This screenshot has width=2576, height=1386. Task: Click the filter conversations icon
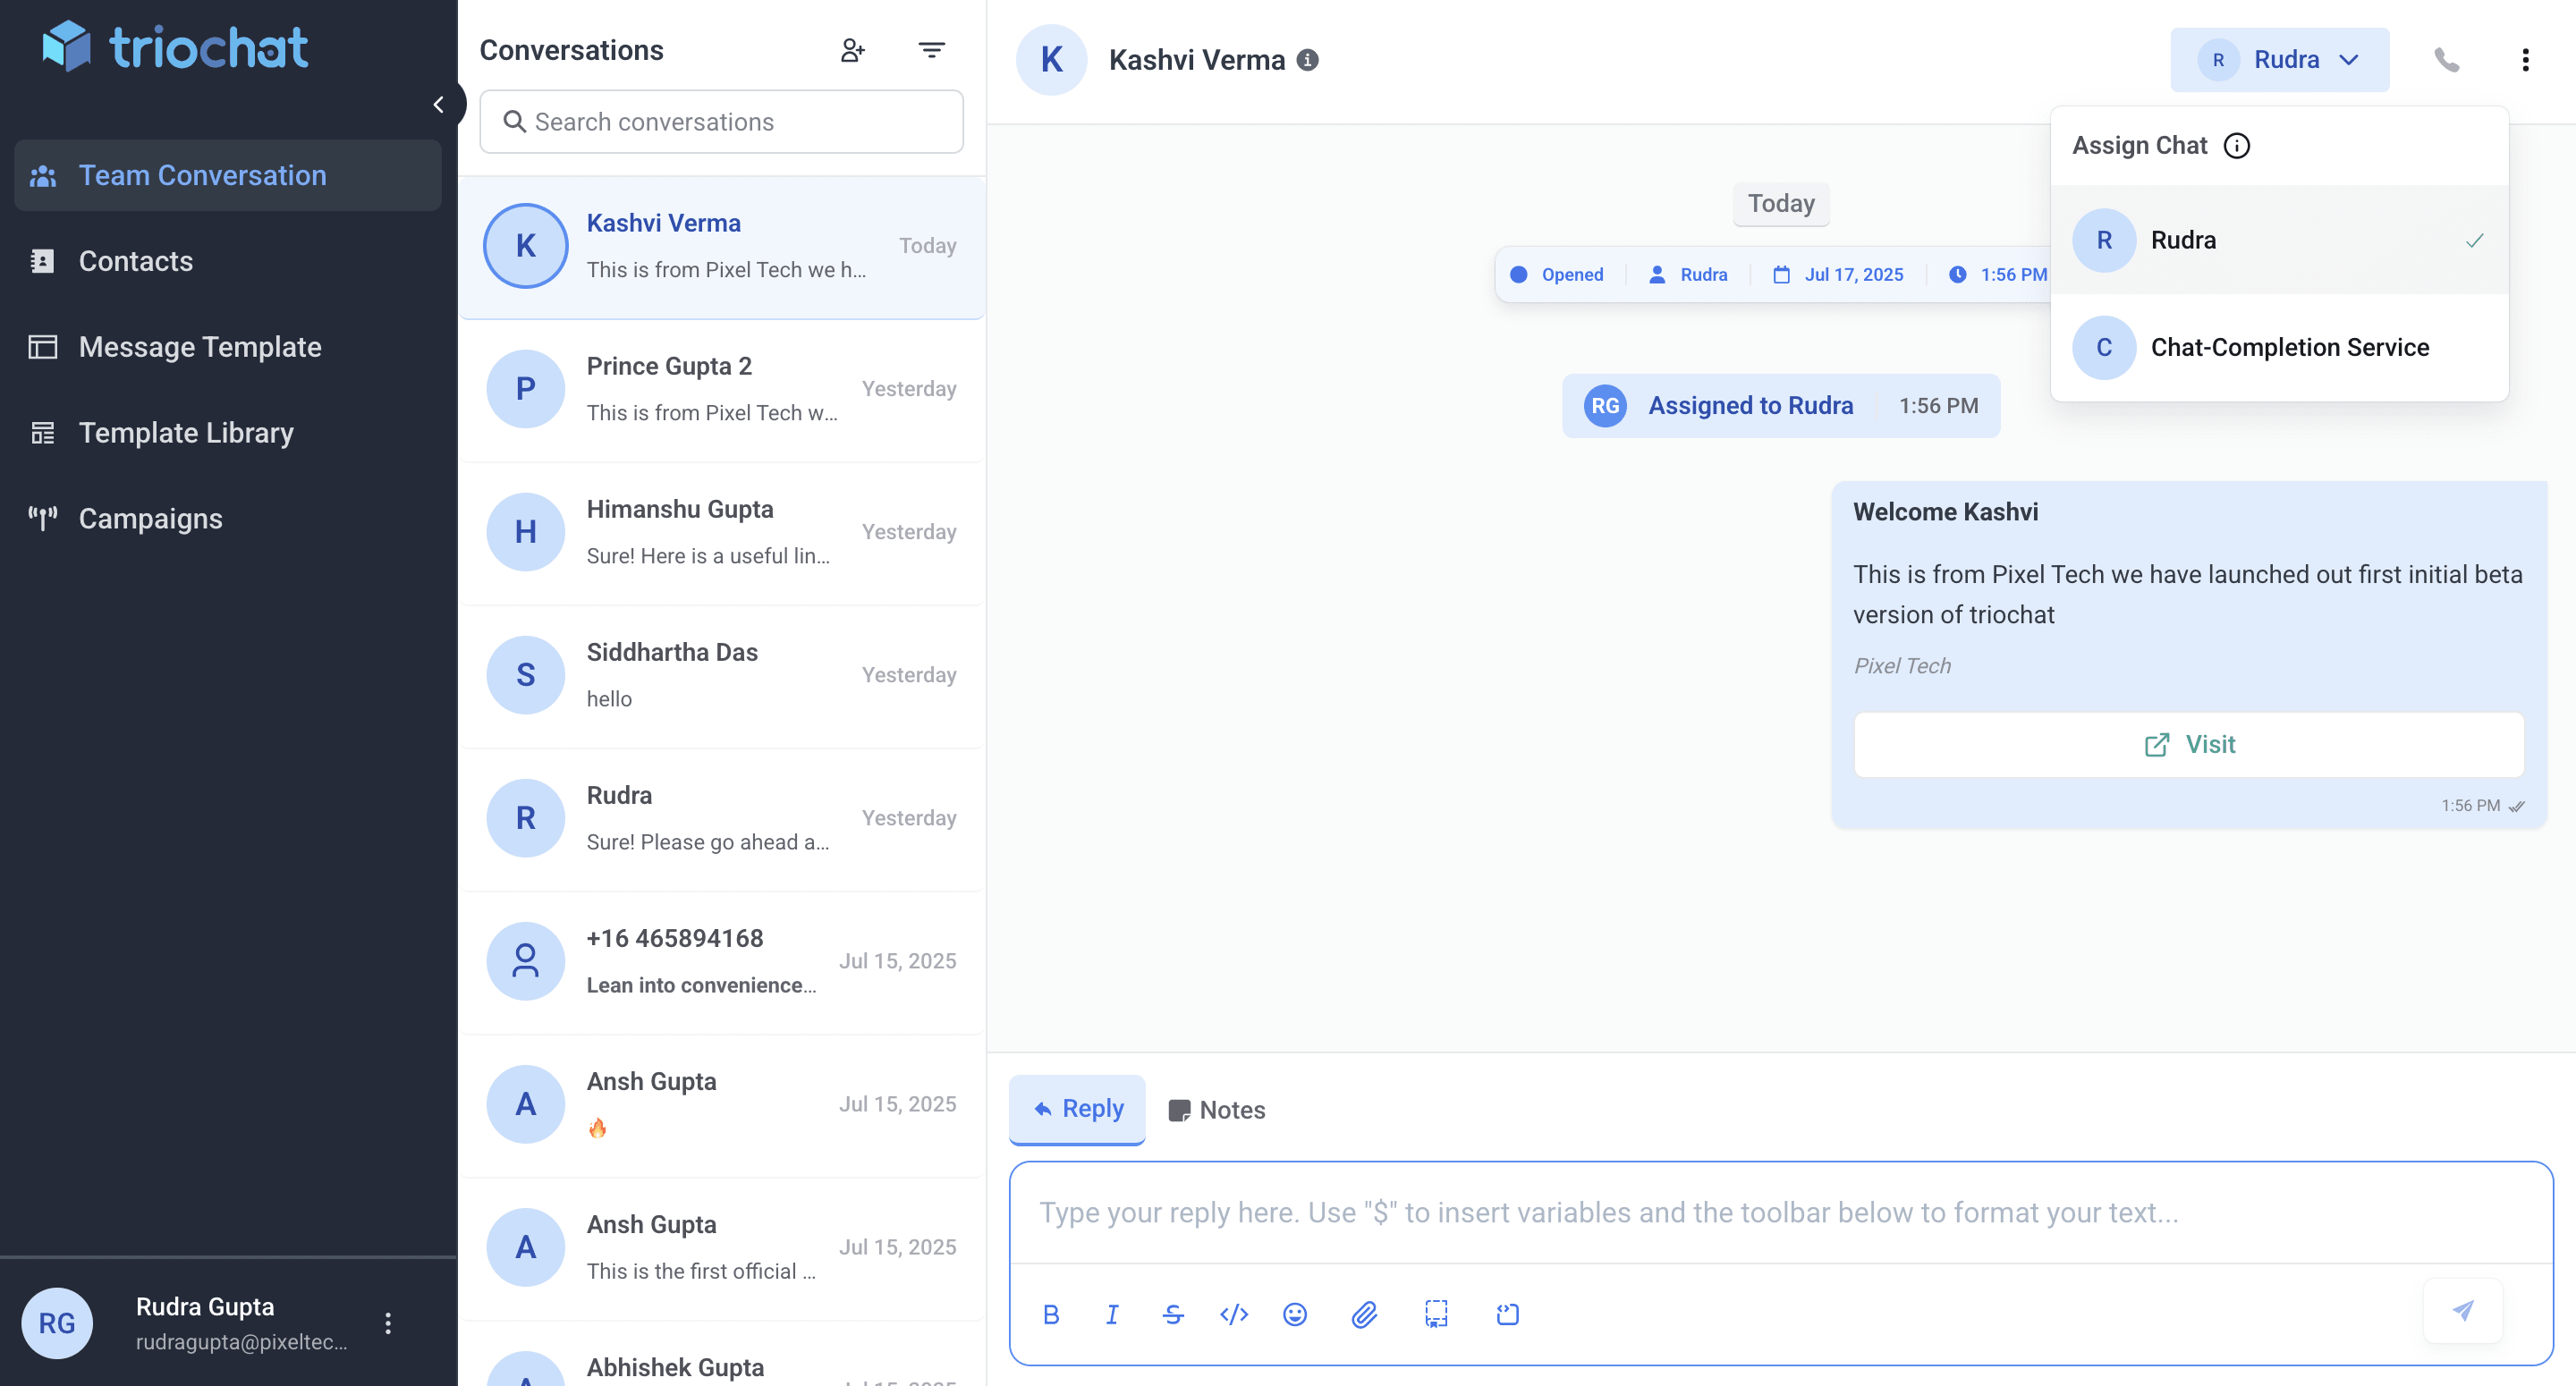(x=931, y=49)
